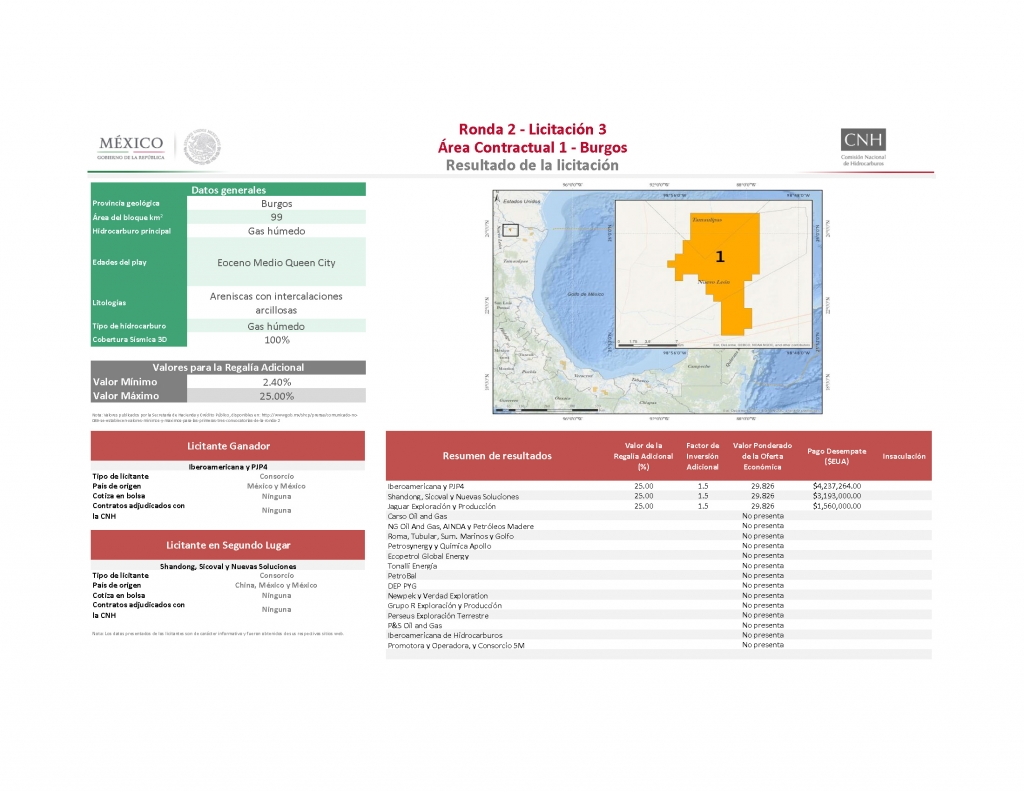Select the Datos generales header
This screenshot has width=1024, height=791.
[228, 189]
